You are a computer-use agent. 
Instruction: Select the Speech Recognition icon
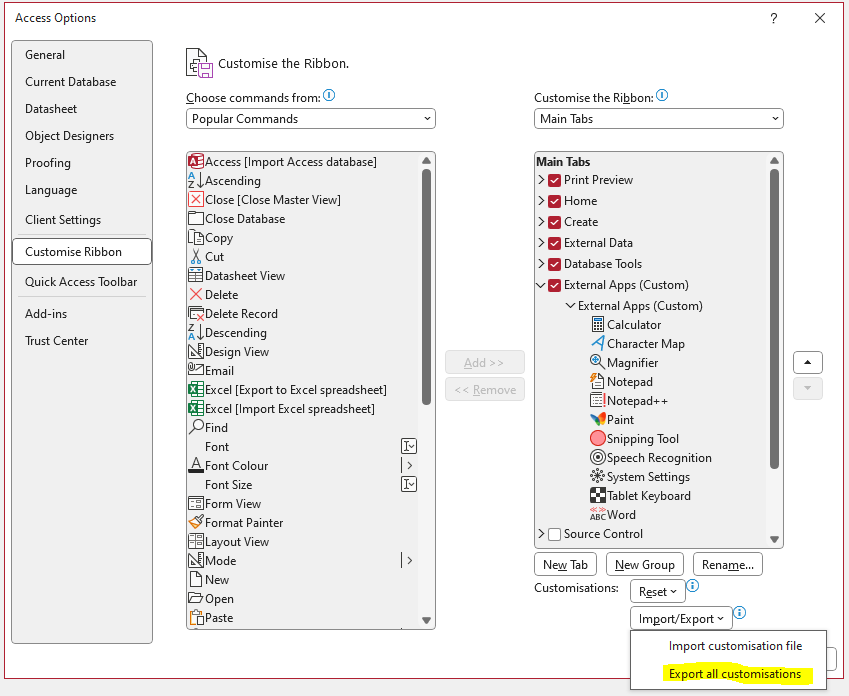(x=597, y=457)
